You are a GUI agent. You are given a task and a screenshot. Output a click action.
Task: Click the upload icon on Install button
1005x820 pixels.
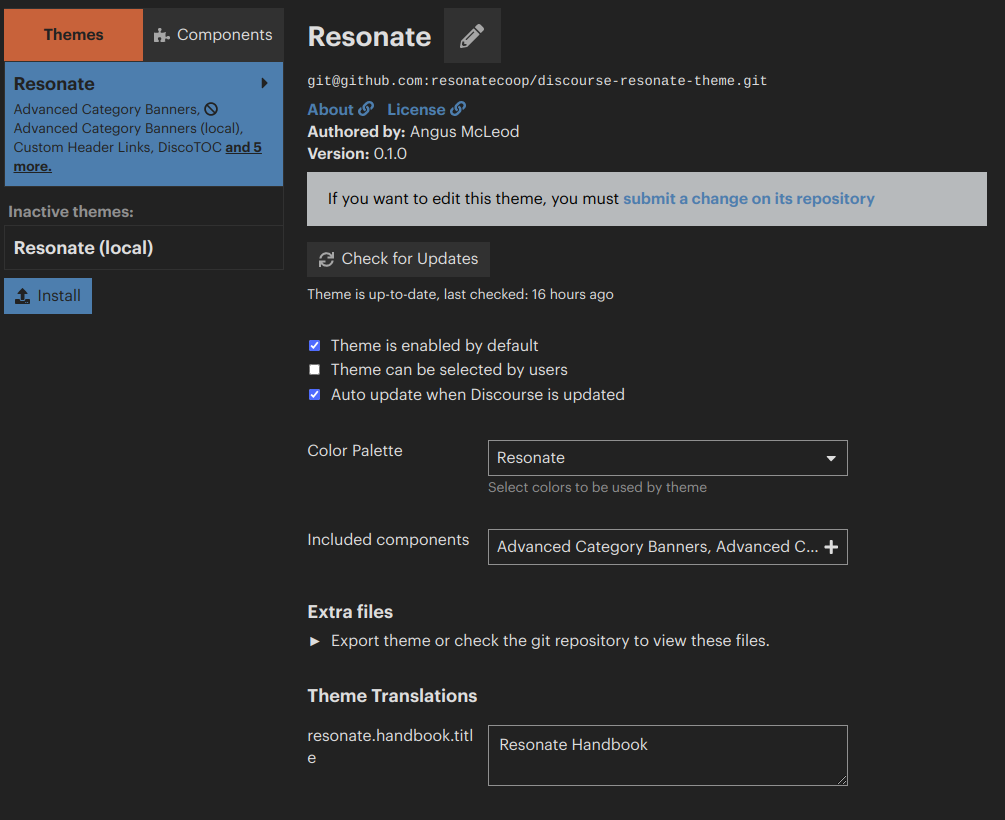coord(22,296)
